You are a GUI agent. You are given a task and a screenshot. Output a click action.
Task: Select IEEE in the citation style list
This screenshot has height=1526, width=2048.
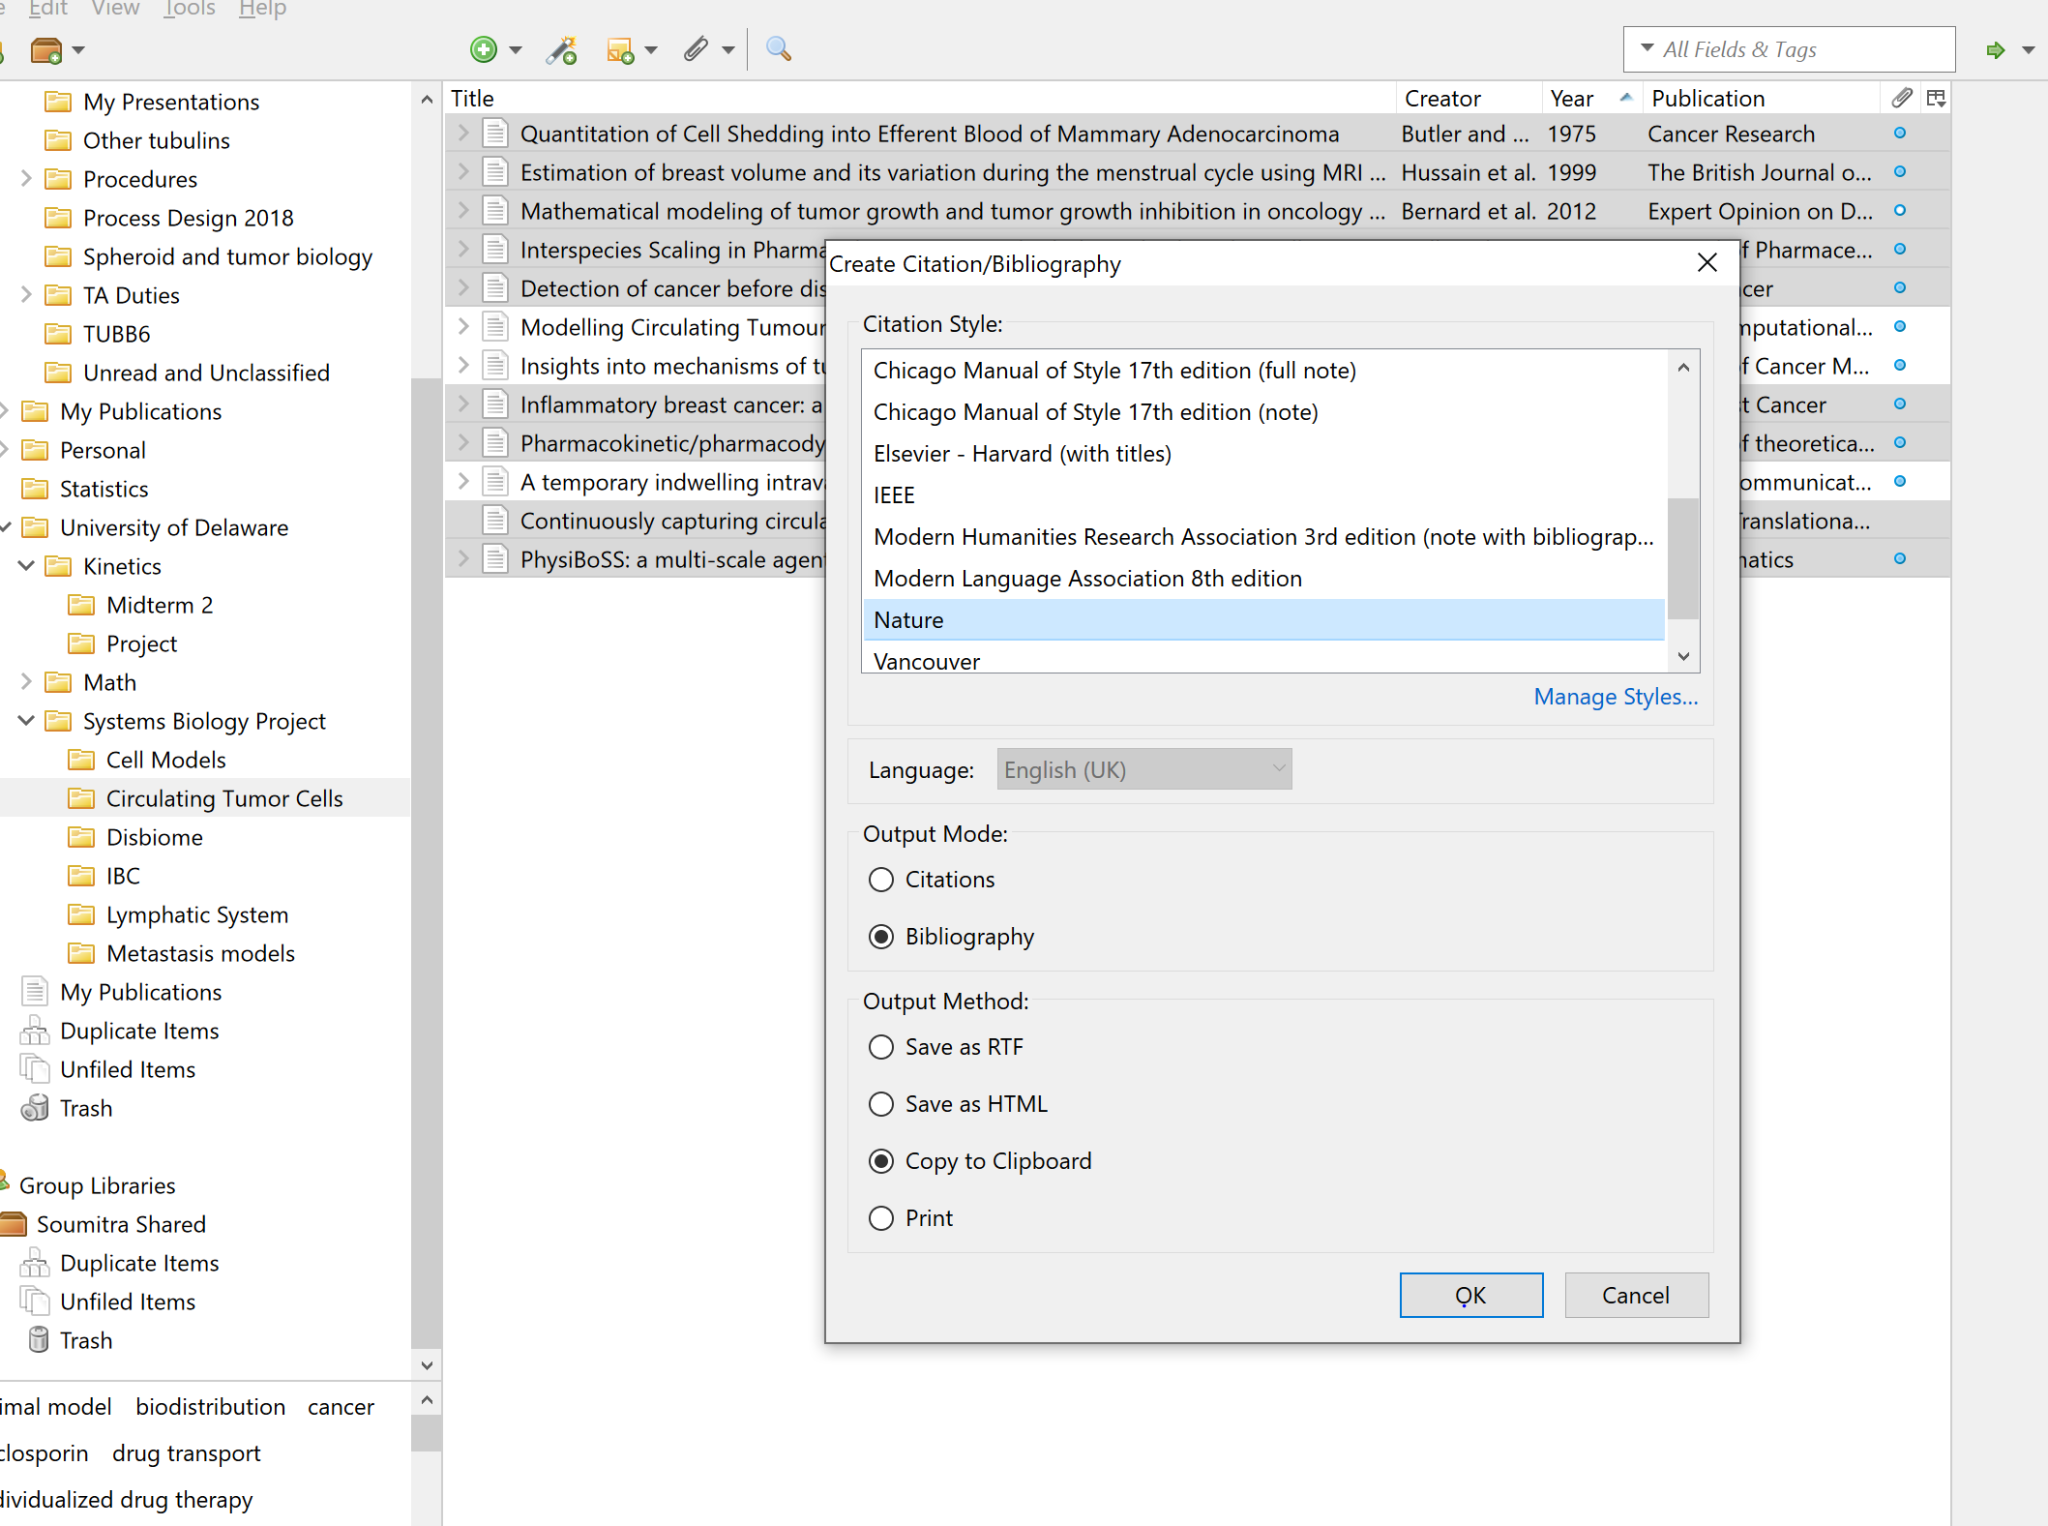pos(894,495)
